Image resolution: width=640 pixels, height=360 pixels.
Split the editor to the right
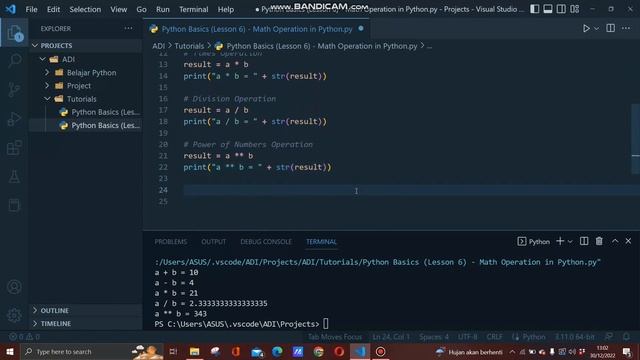pos(611,28)
